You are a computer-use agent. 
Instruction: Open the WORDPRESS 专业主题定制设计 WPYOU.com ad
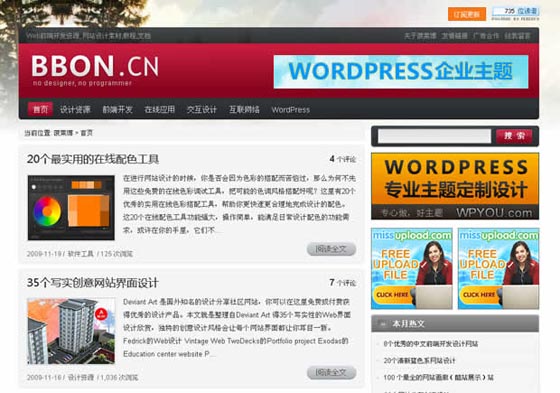click(455, 186)
